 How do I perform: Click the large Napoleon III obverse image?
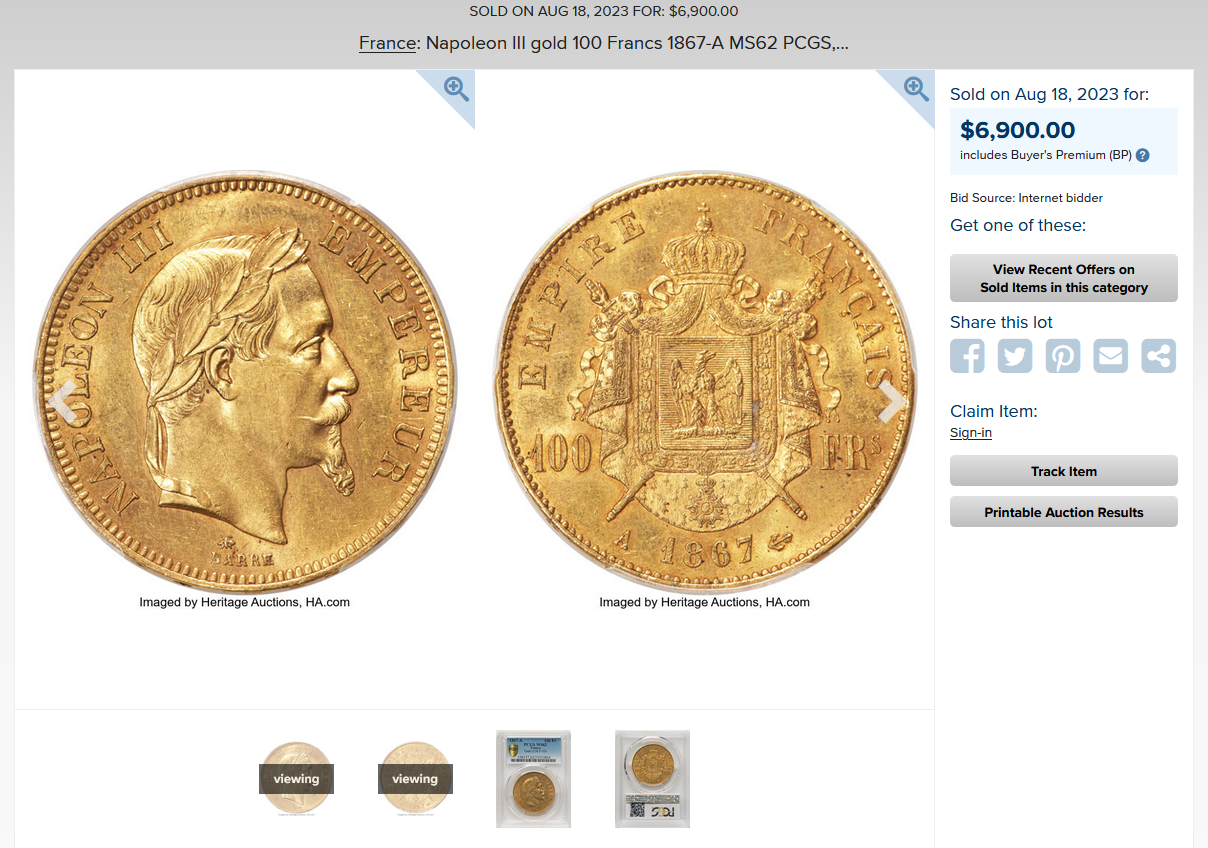[245, 382]
